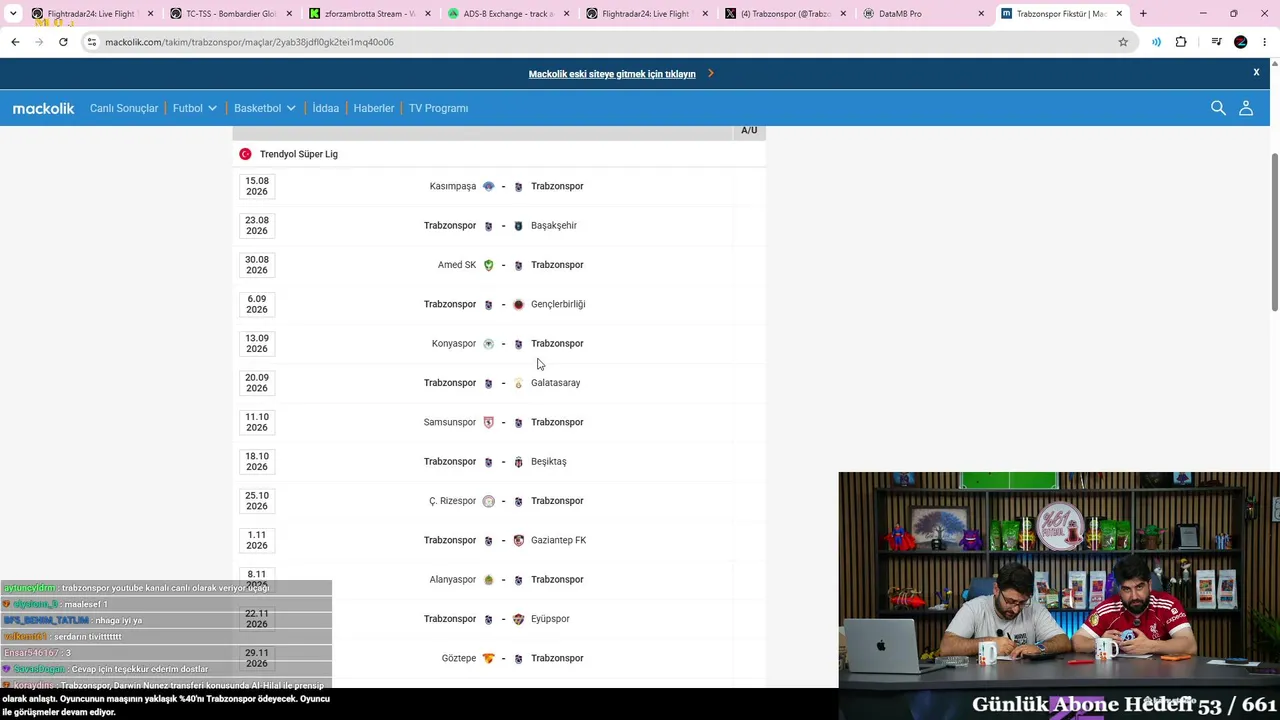Dismiss the blue old-site banner
This screenshot has width=1280, height=720.
(x=1256, y=72)
